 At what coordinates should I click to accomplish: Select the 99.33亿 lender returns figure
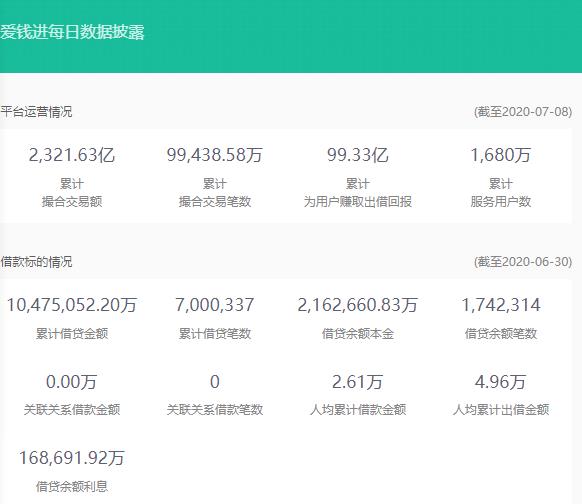357,155
